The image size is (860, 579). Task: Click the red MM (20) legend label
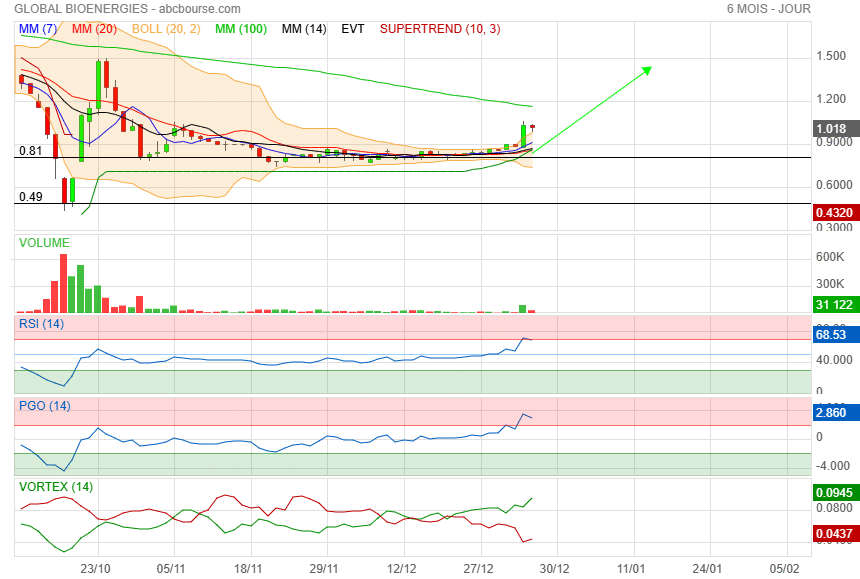[x=94, y=29]
